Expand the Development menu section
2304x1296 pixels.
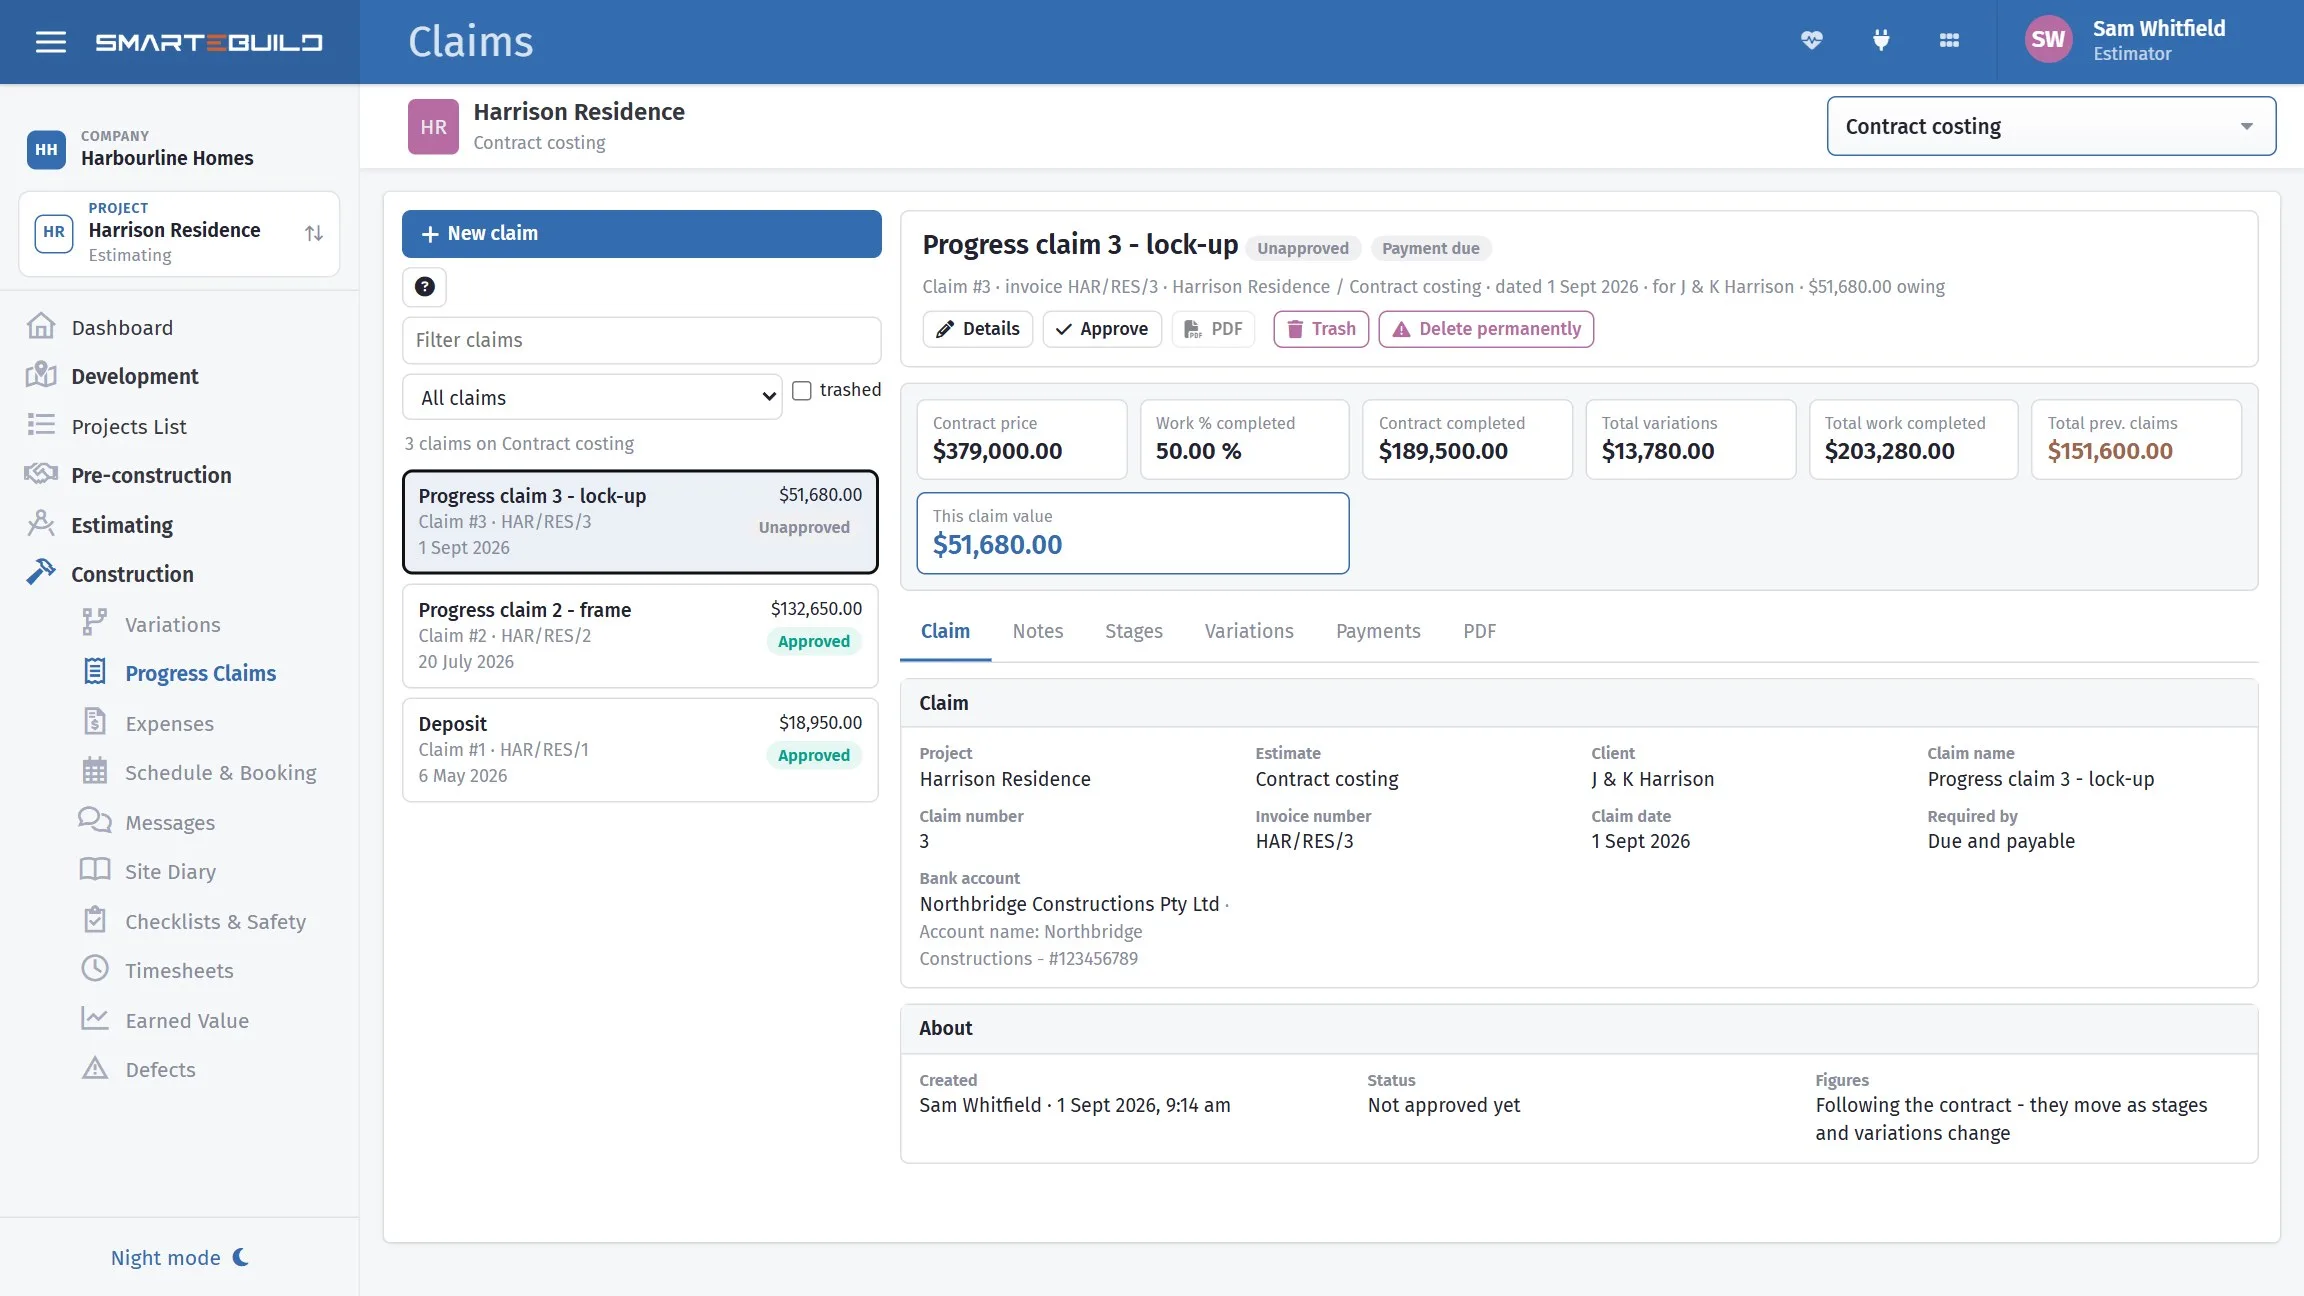134,376
